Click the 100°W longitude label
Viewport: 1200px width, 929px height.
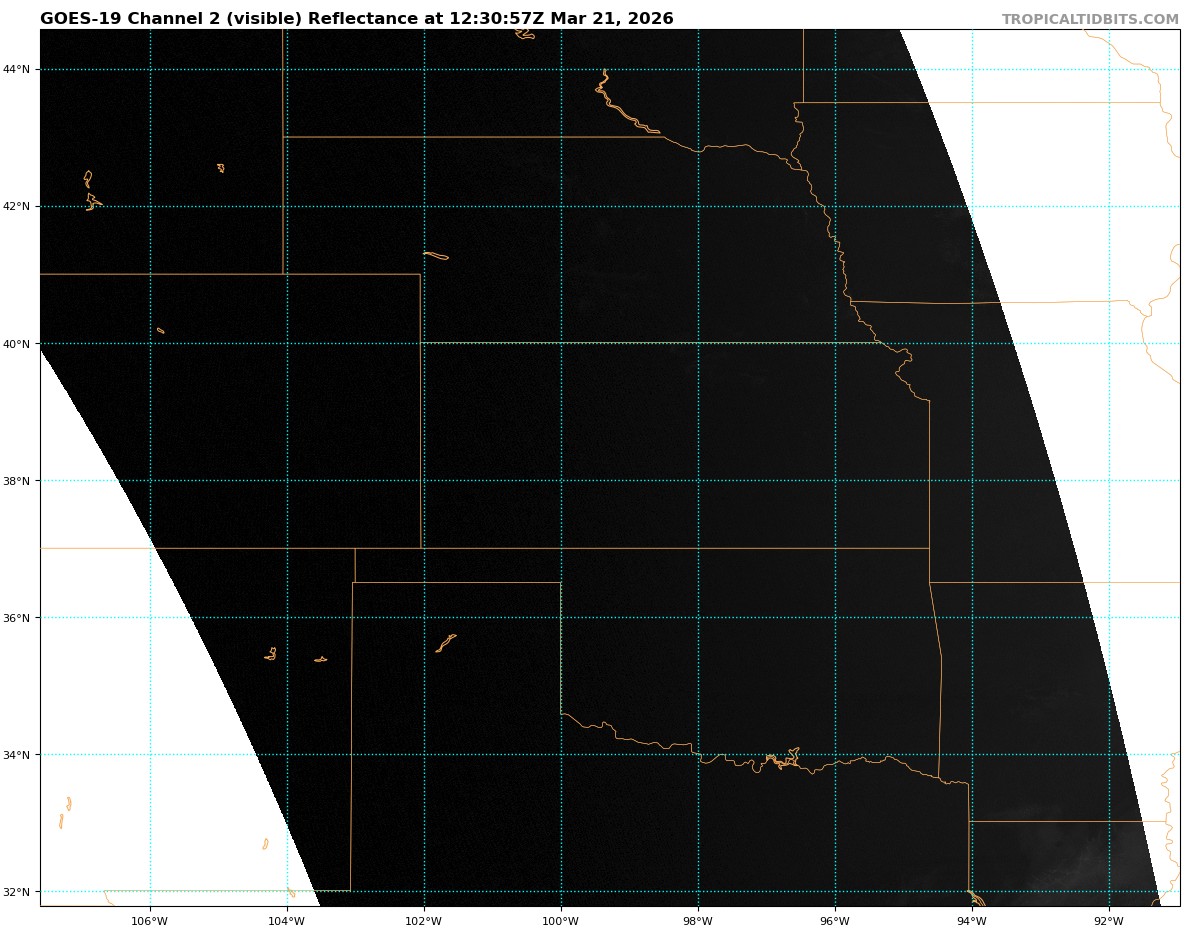pyautogui.click(x=560, y=921)
